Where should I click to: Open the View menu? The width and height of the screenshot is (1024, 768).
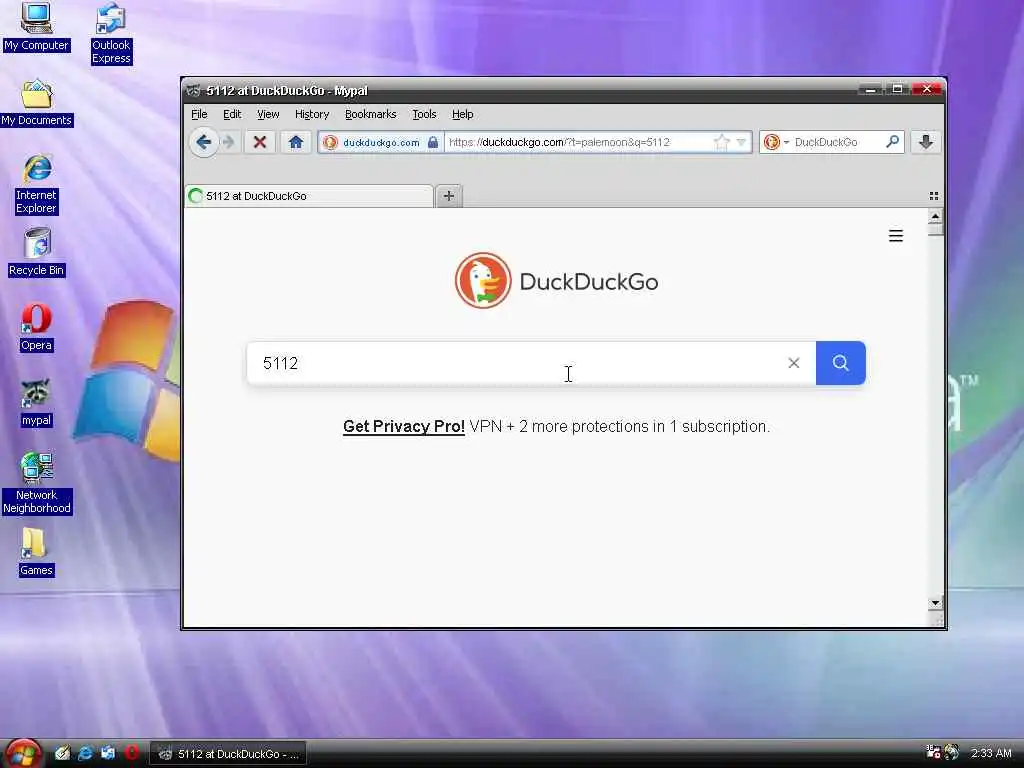(x=268, y=114)
